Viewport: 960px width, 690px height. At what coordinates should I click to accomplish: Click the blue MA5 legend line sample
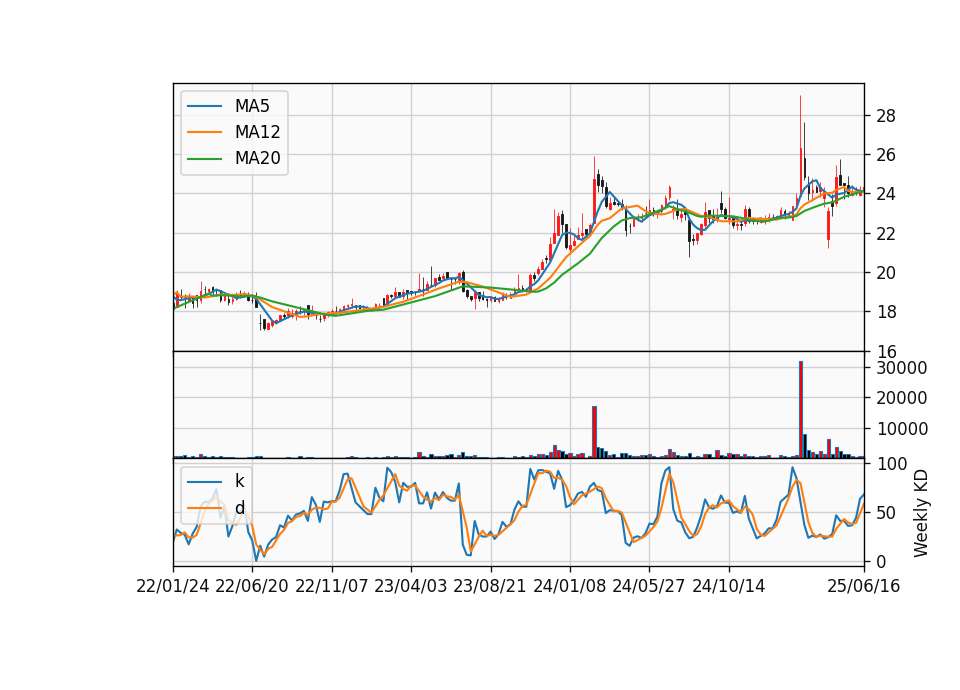[204, 106]
